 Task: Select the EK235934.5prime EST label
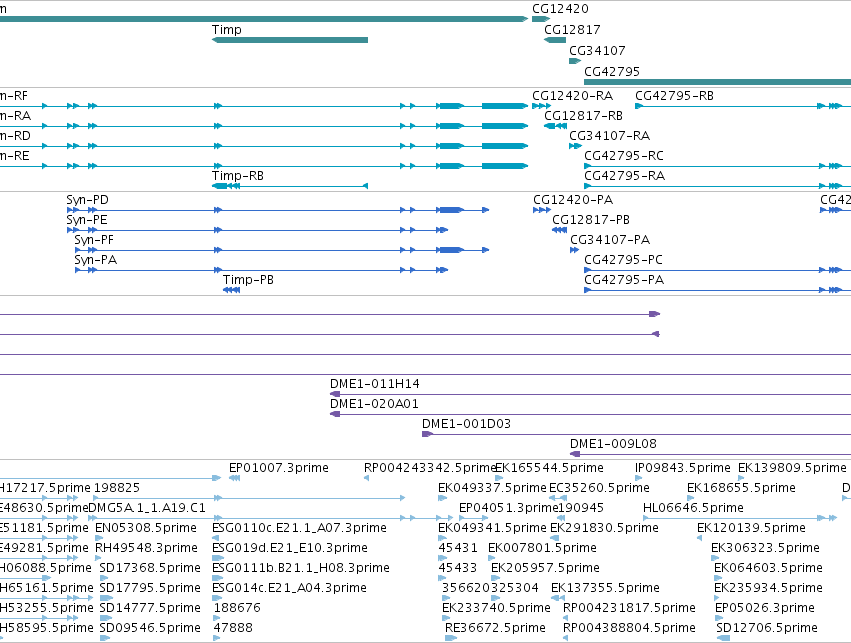769,589
